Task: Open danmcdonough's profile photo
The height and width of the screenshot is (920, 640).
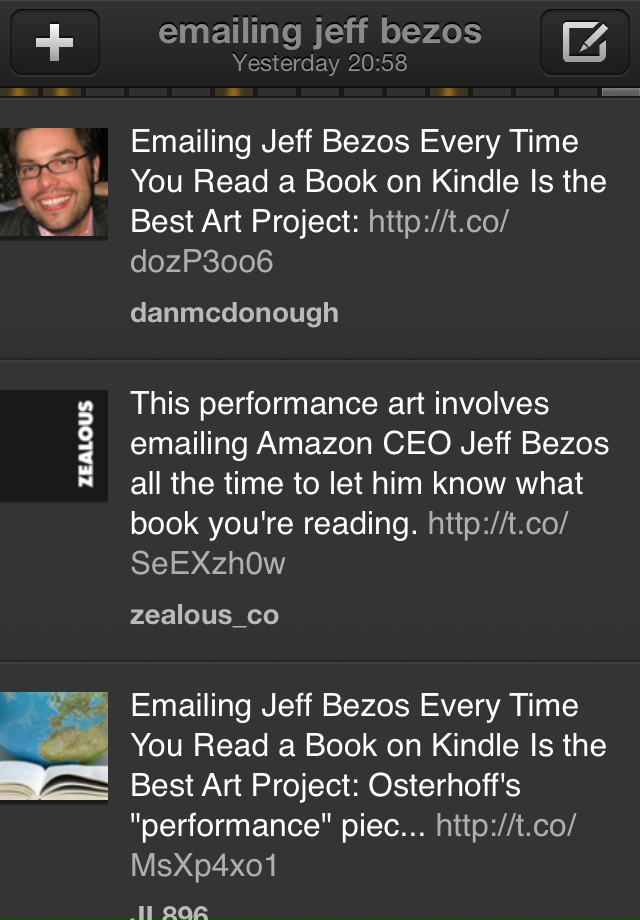Action: (54, 182)
